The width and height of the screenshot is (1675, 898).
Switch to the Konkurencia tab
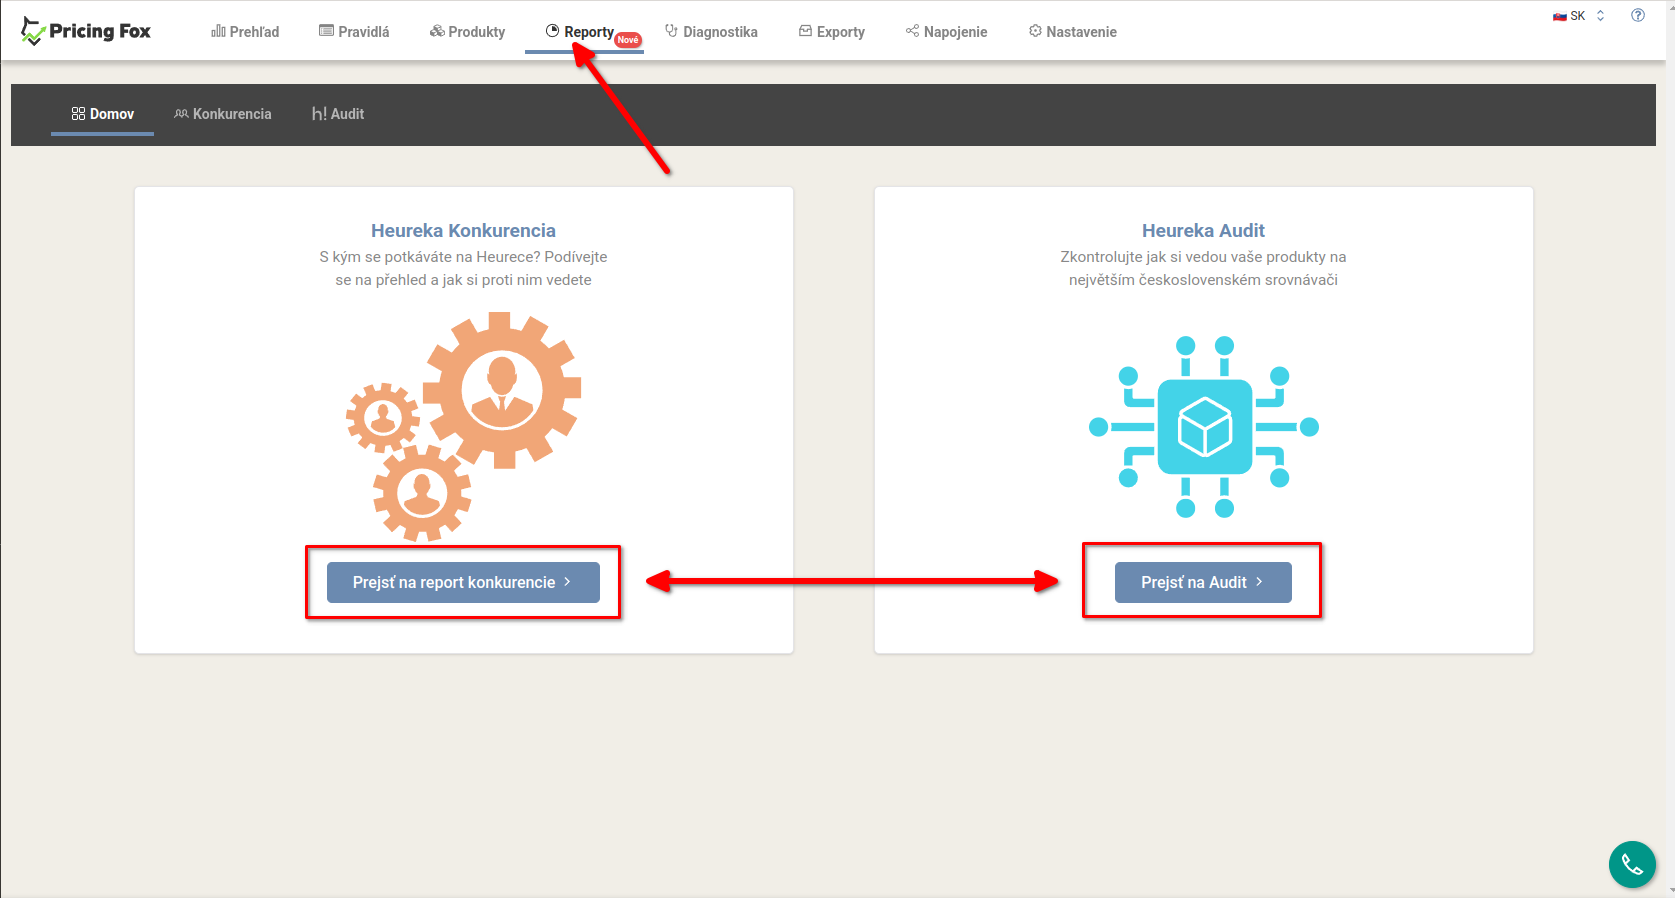click(x=223, y=114)
